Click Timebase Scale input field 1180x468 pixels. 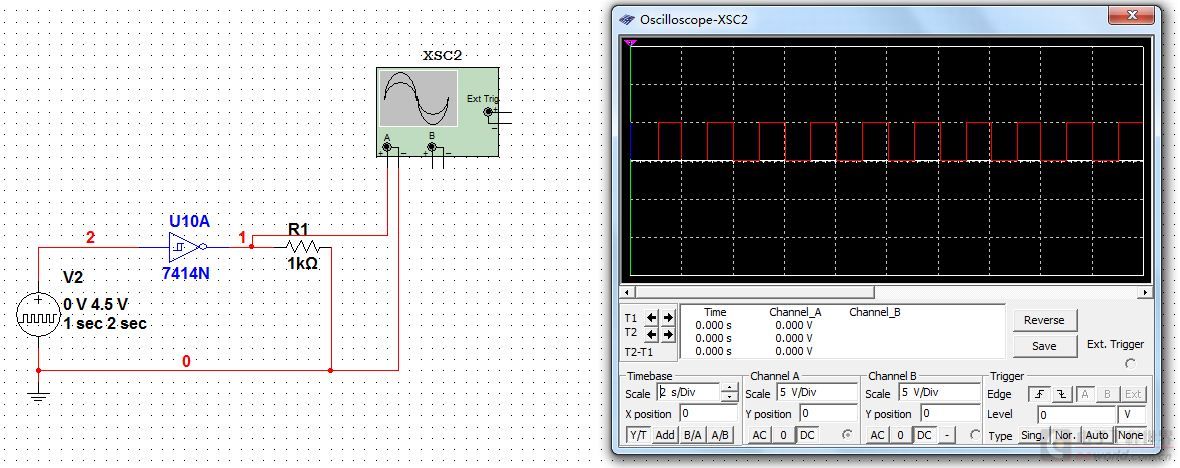coord(688,393)
